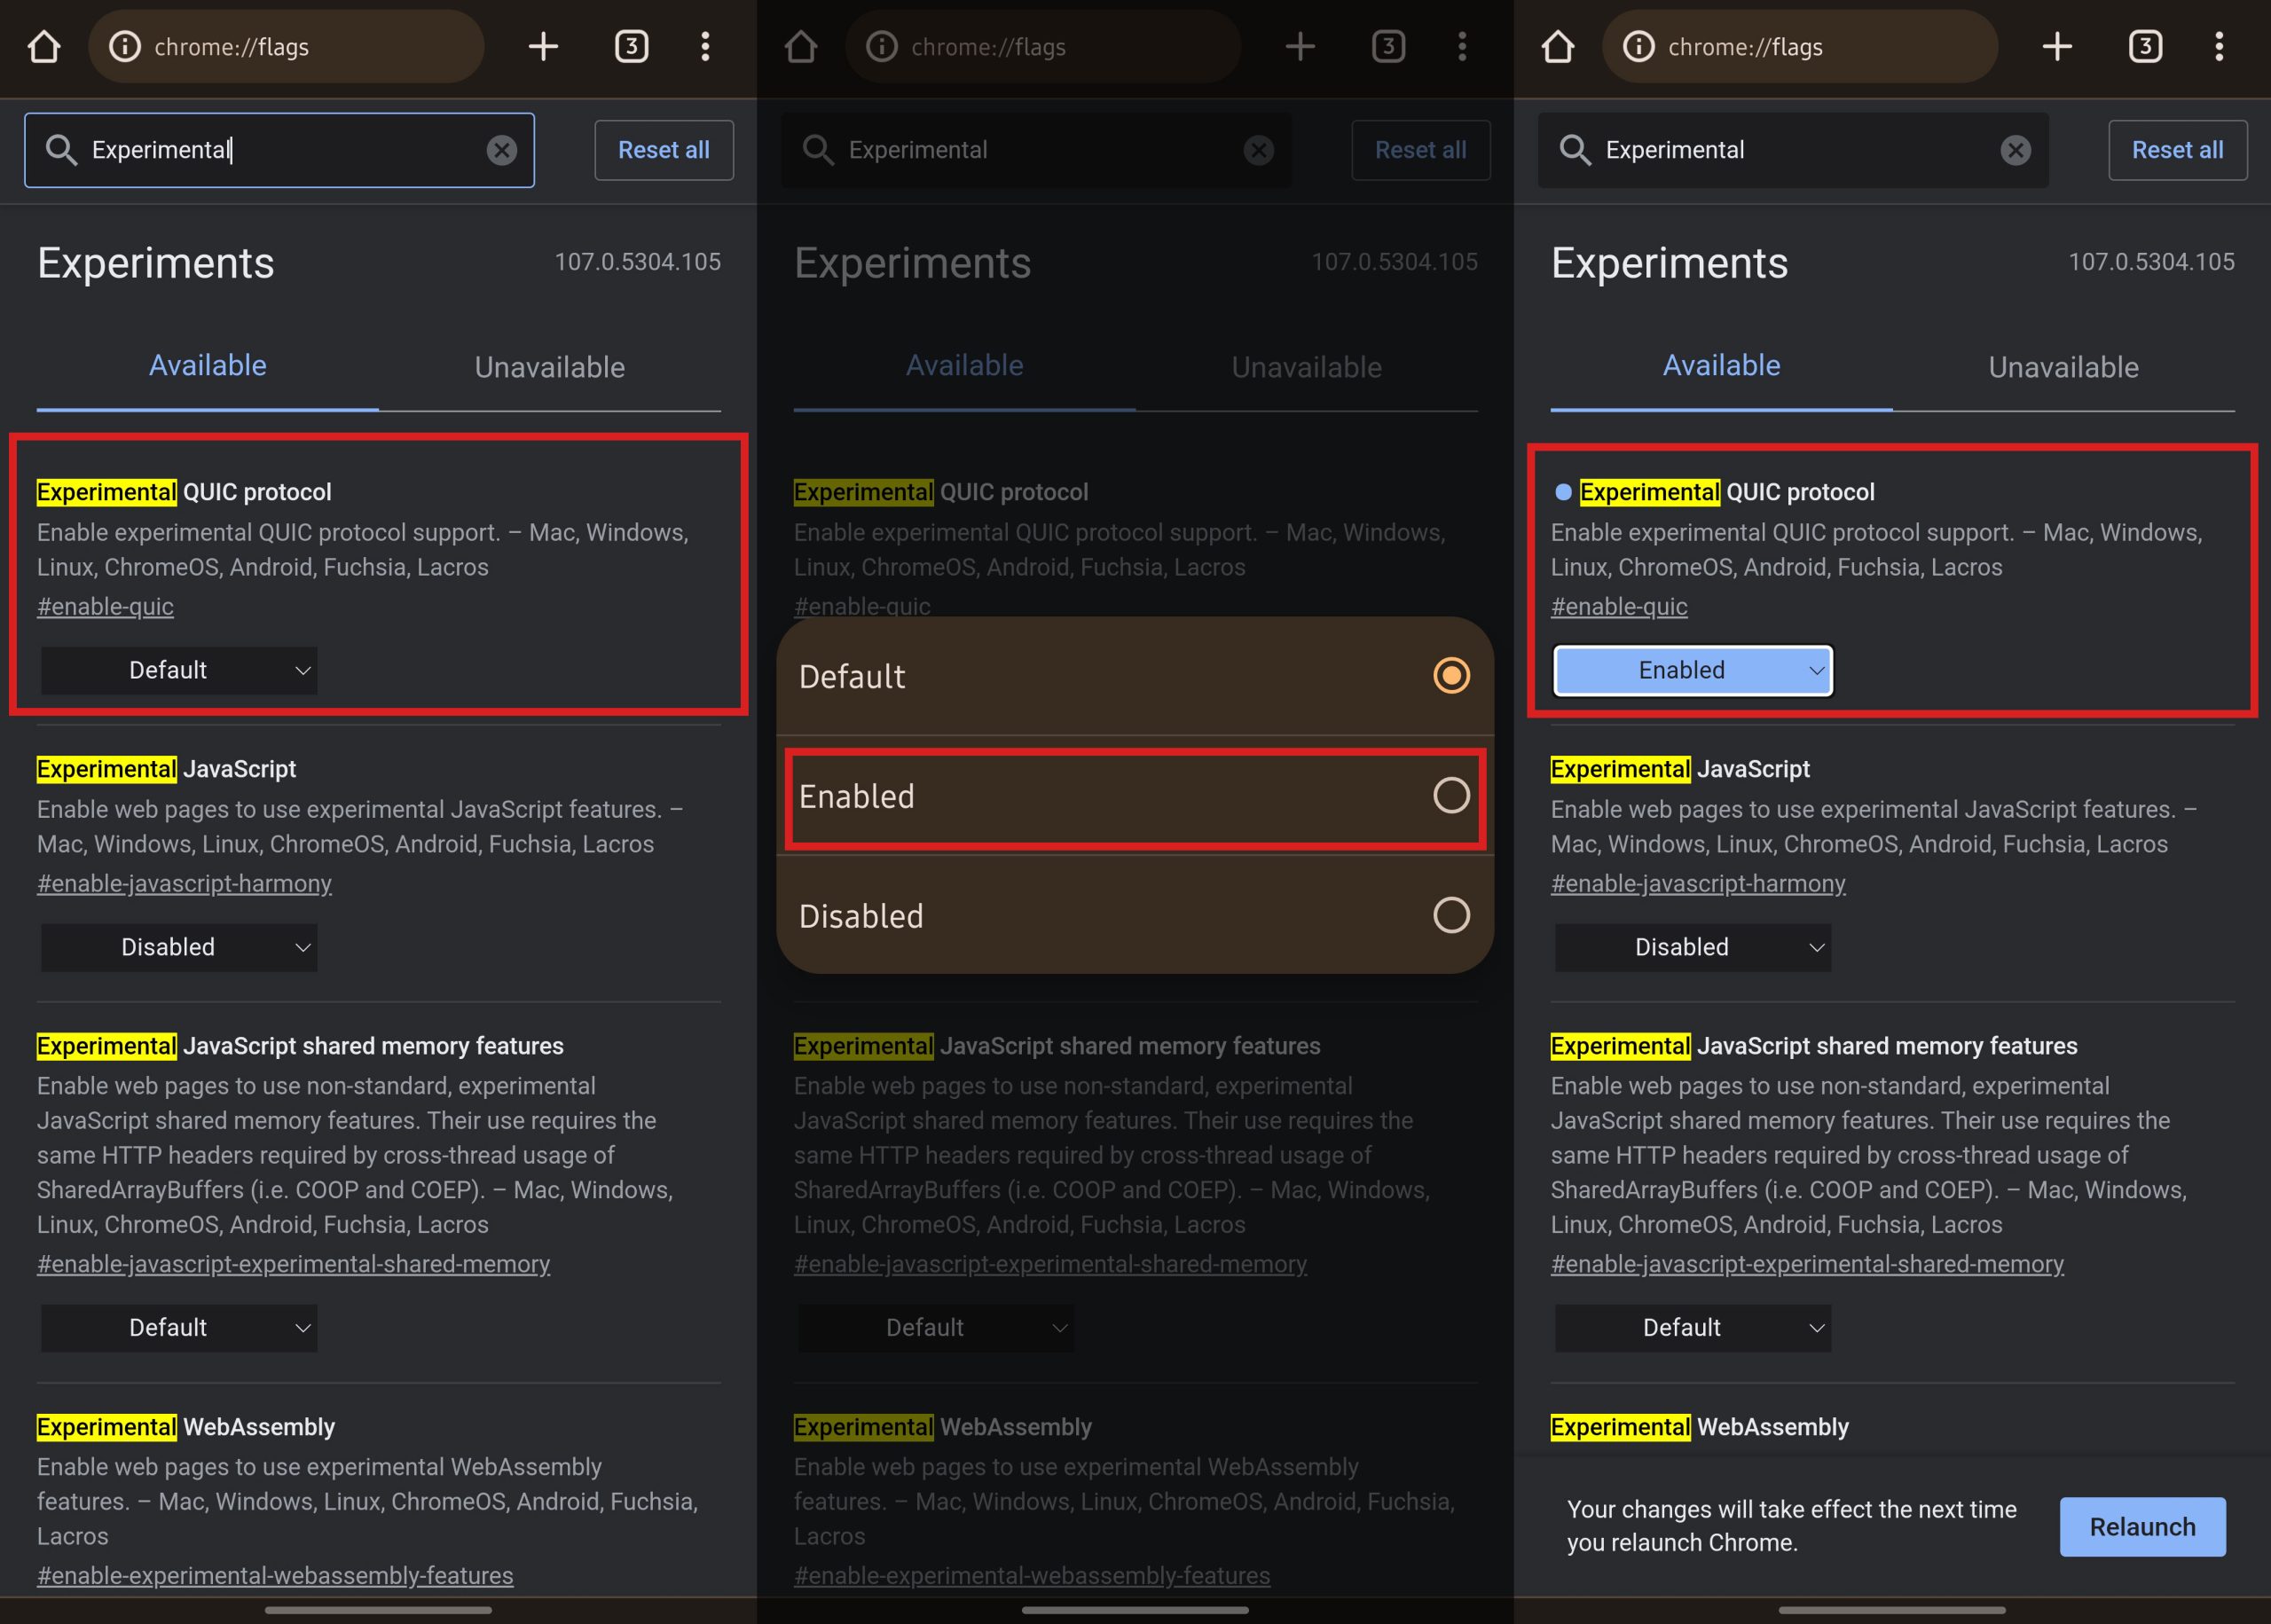The height and width of the screenshot is (1624, 2271).
Task: Open #enable-javascript-harmony link in right panel
Action: [x=1698, y=884]
